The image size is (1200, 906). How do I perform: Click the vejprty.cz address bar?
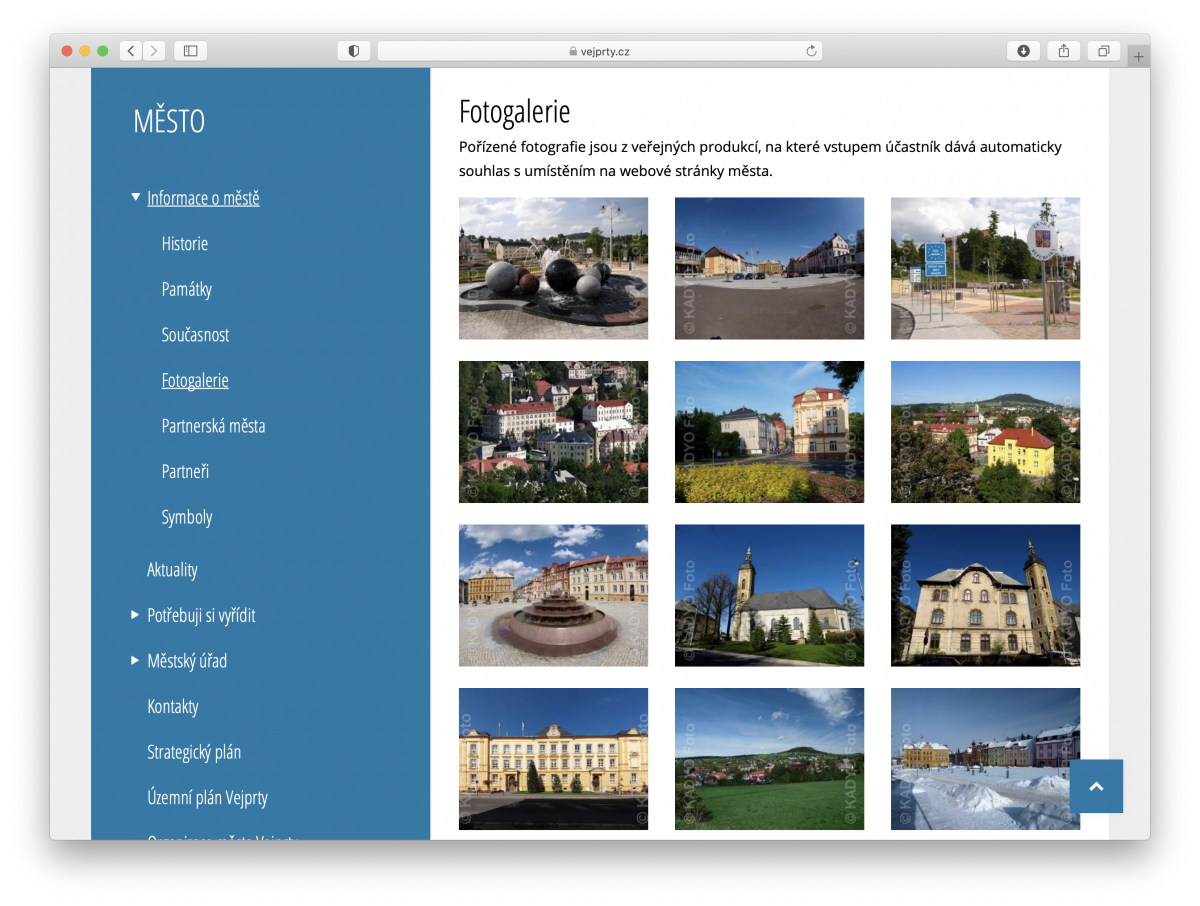[x=600, y=51]
